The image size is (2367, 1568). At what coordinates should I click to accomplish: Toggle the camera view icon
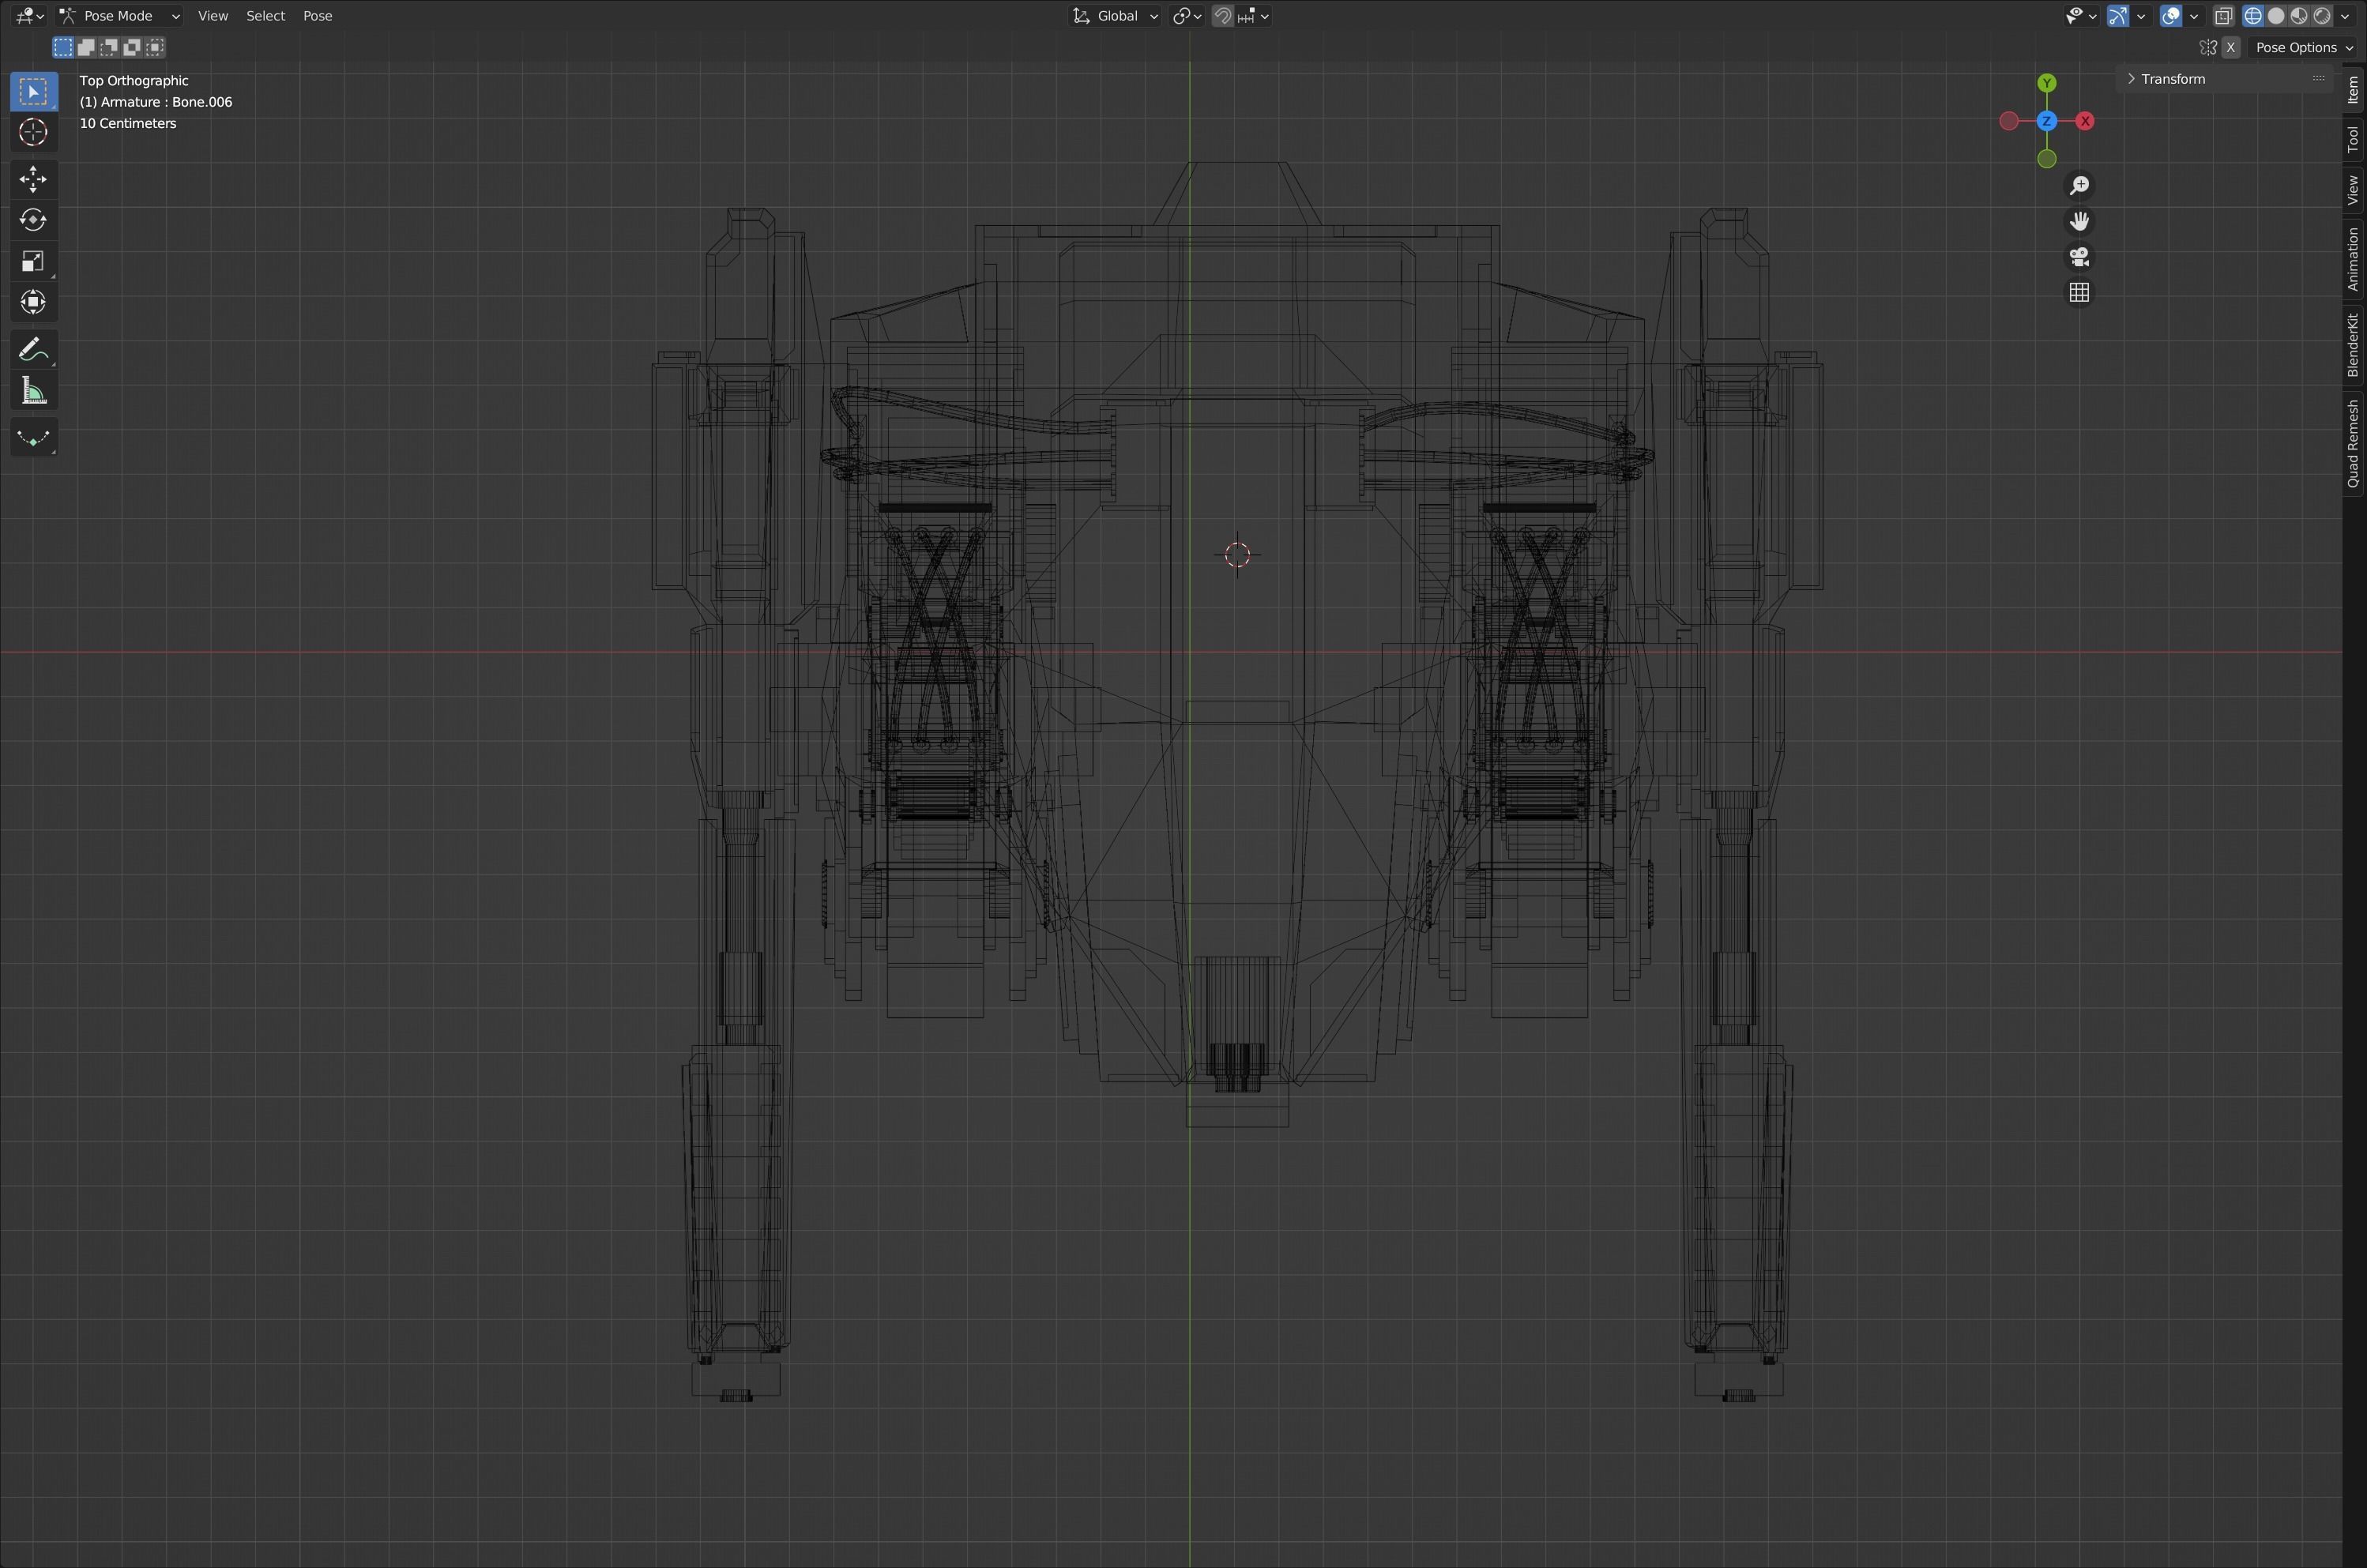click(2079, 257)
